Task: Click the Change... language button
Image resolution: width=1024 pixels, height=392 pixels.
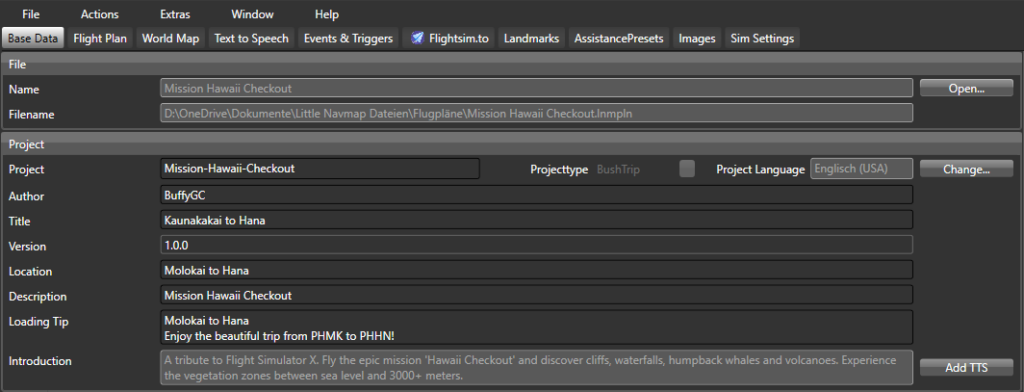Action: coord(967,169)
